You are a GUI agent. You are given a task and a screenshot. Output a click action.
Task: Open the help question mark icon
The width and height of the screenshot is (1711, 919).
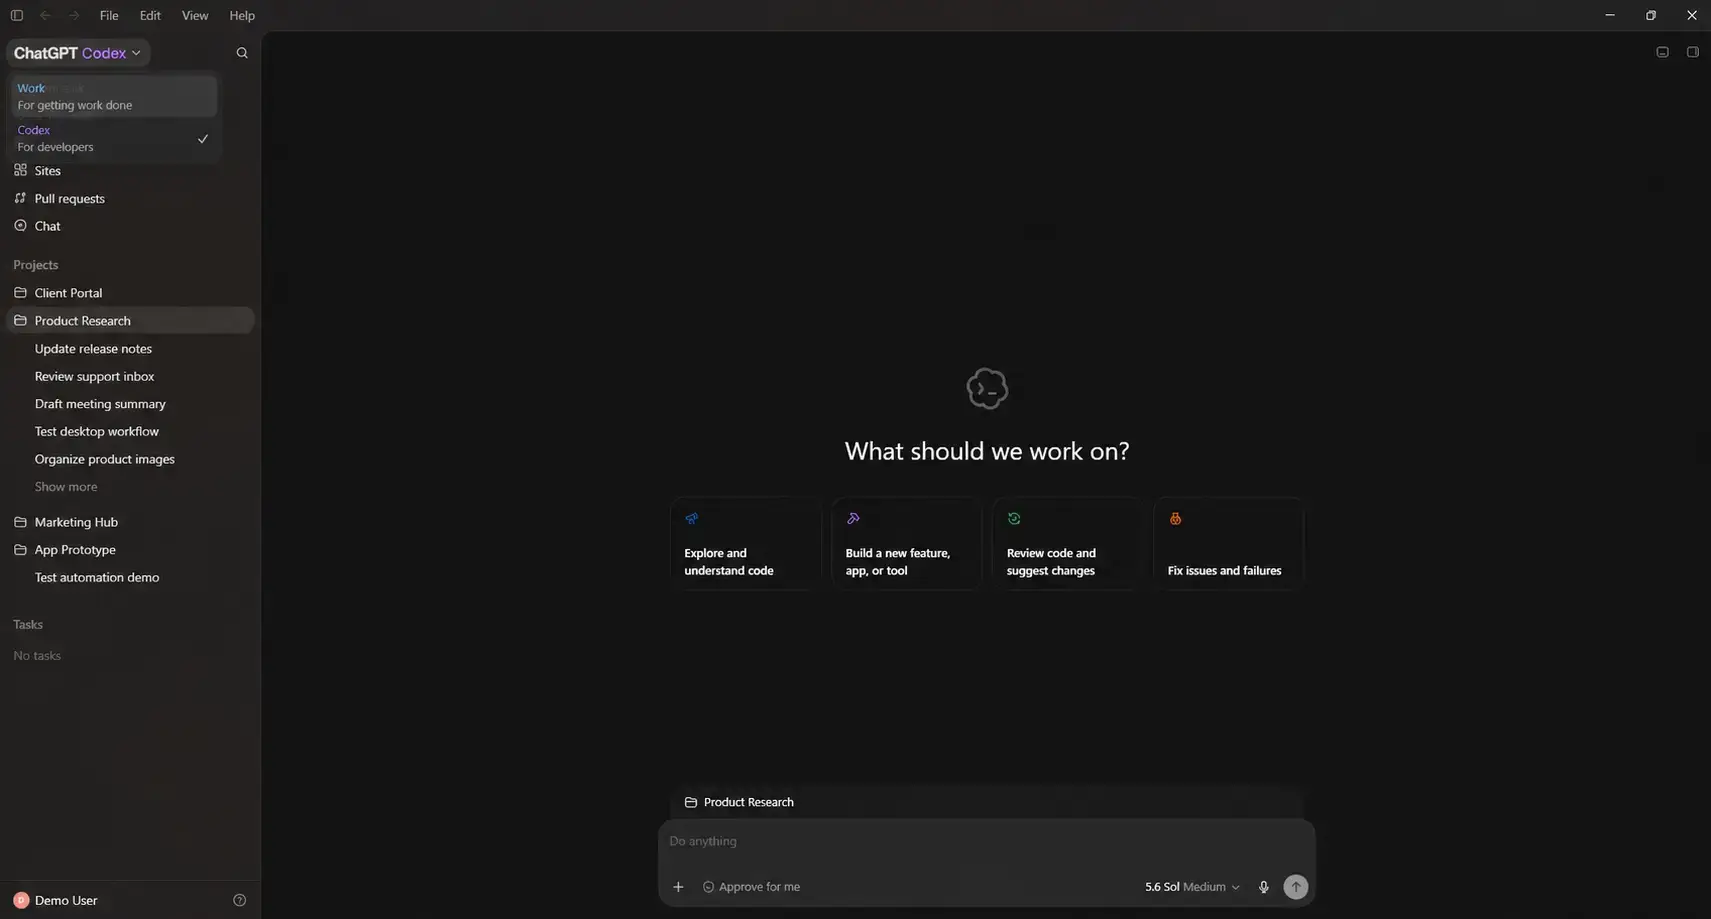[x=239, y=900]
